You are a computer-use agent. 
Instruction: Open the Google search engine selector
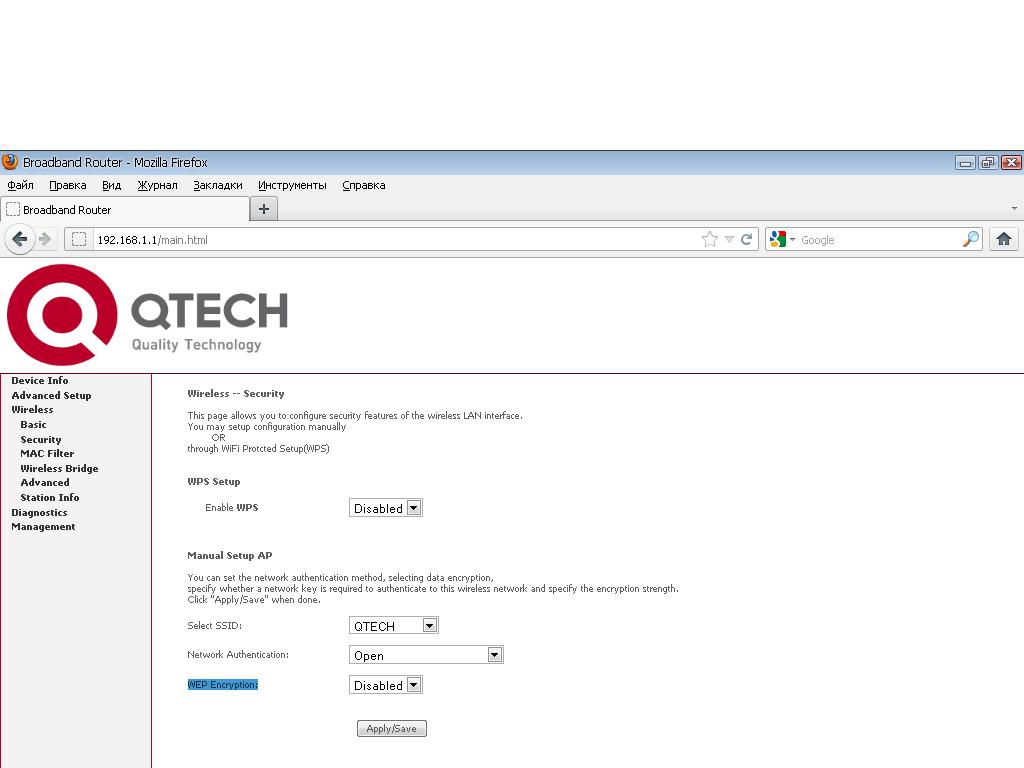(782, 240)
